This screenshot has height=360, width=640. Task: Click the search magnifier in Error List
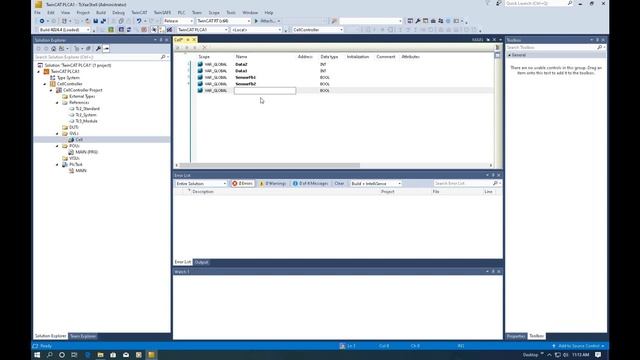pyautogui.click(x=495, y=184)
